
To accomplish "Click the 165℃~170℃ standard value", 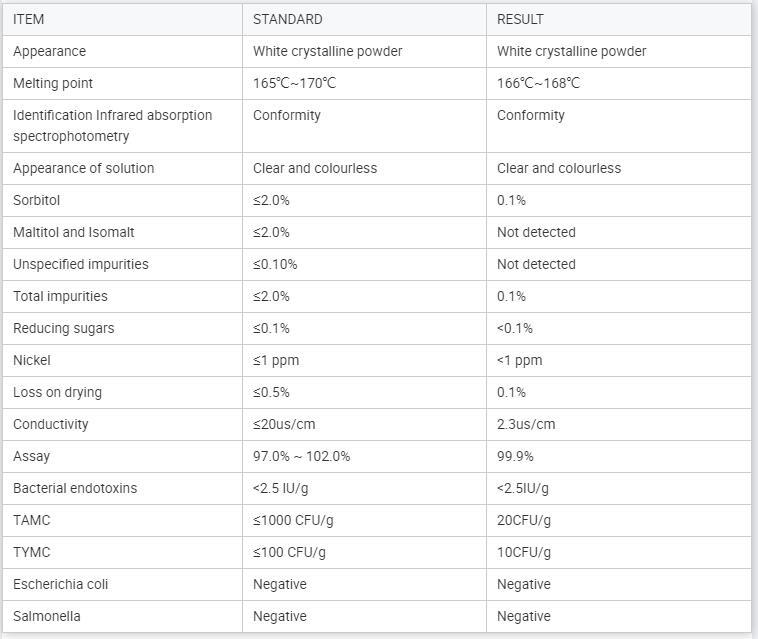I will pyautogui.click(x=294, y=83).
